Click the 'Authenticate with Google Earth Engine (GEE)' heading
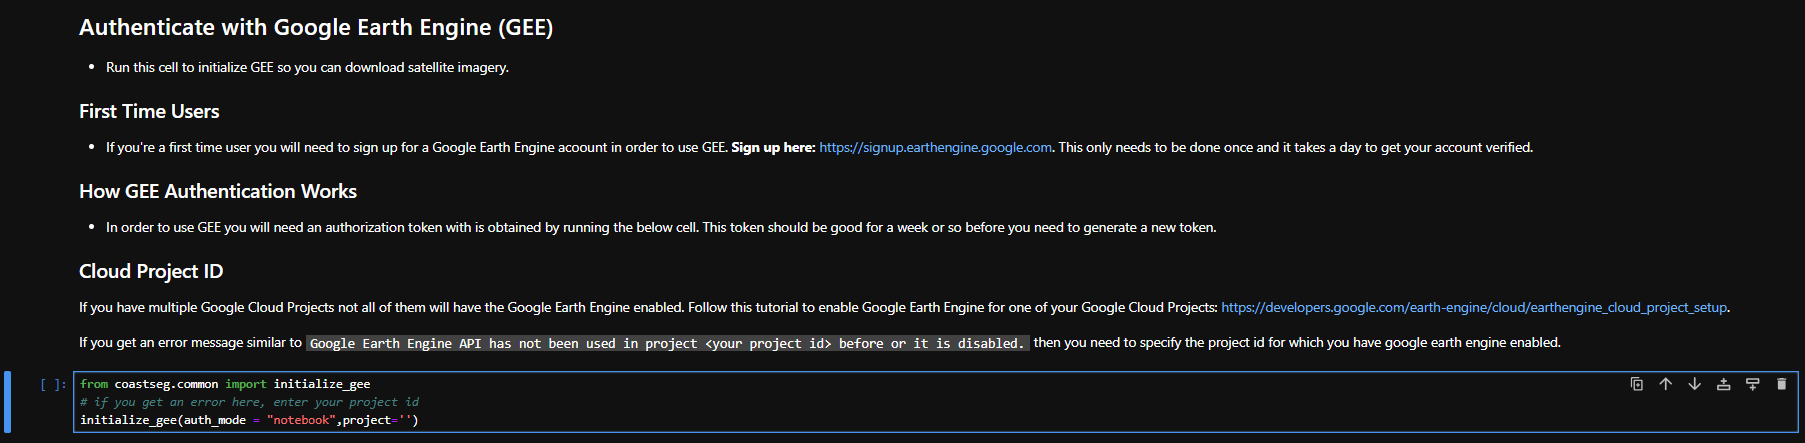 pos(316,28)
